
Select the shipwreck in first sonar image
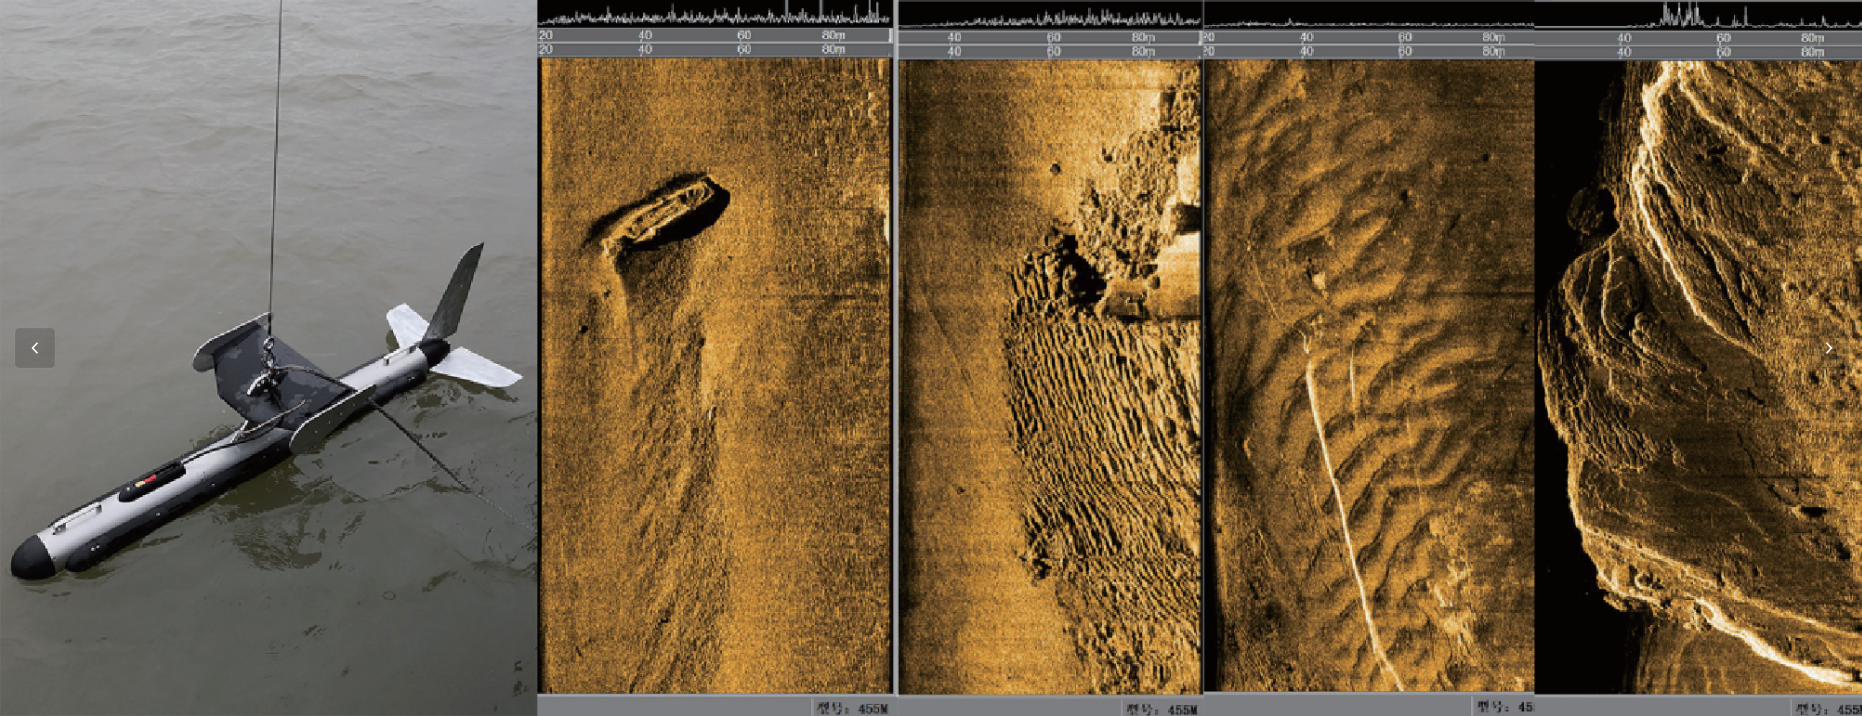pyautogui.click(x=668, y=212)
